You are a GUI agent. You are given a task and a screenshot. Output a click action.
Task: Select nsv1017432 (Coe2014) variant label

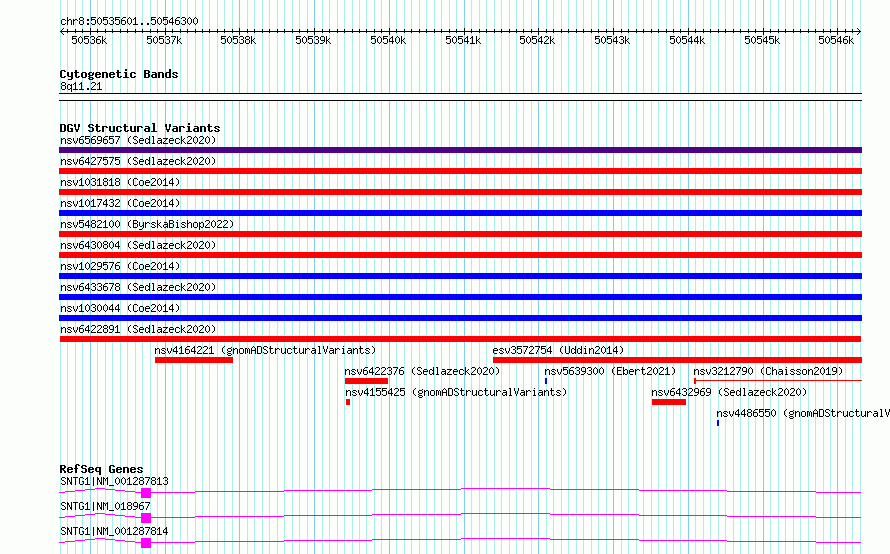120,203
